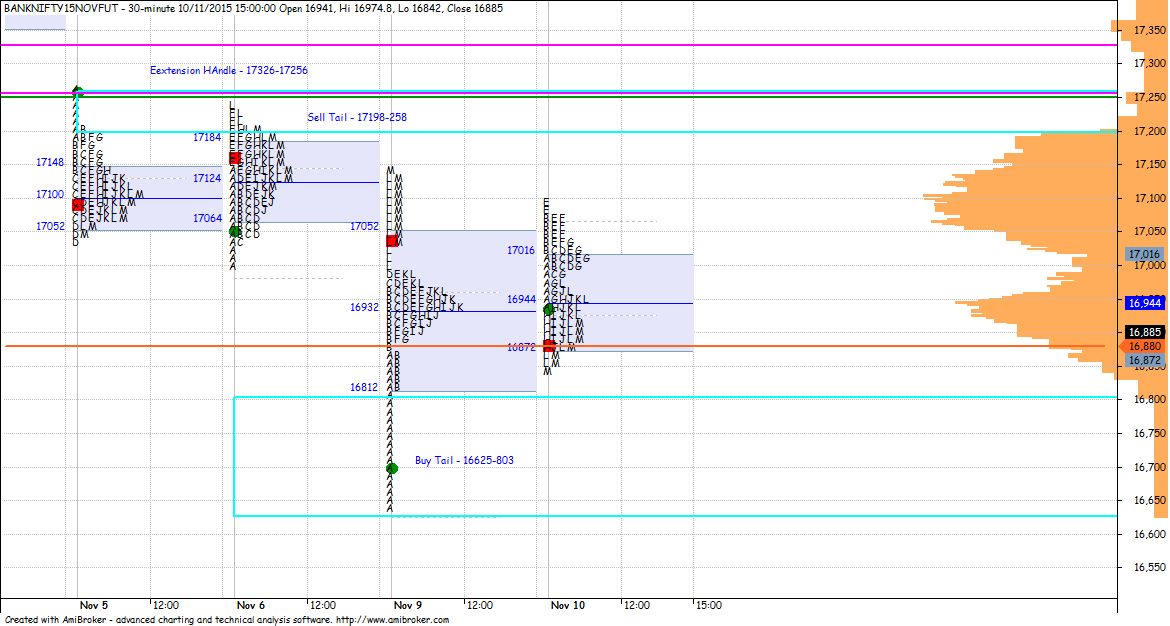1170x626 pixels.
Task: Click the blue 16,944 price tag on the axis
Action: pos(1145,303)
